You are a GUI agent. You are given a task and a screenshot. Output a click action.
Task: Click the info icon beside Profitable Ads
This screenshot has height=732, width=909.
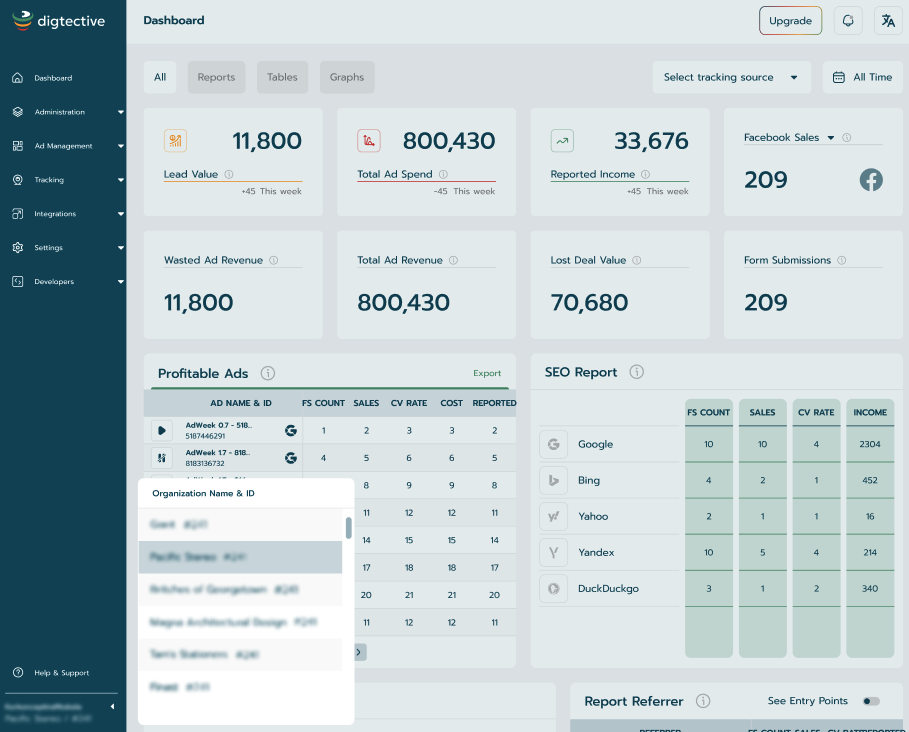pos(268,373)
